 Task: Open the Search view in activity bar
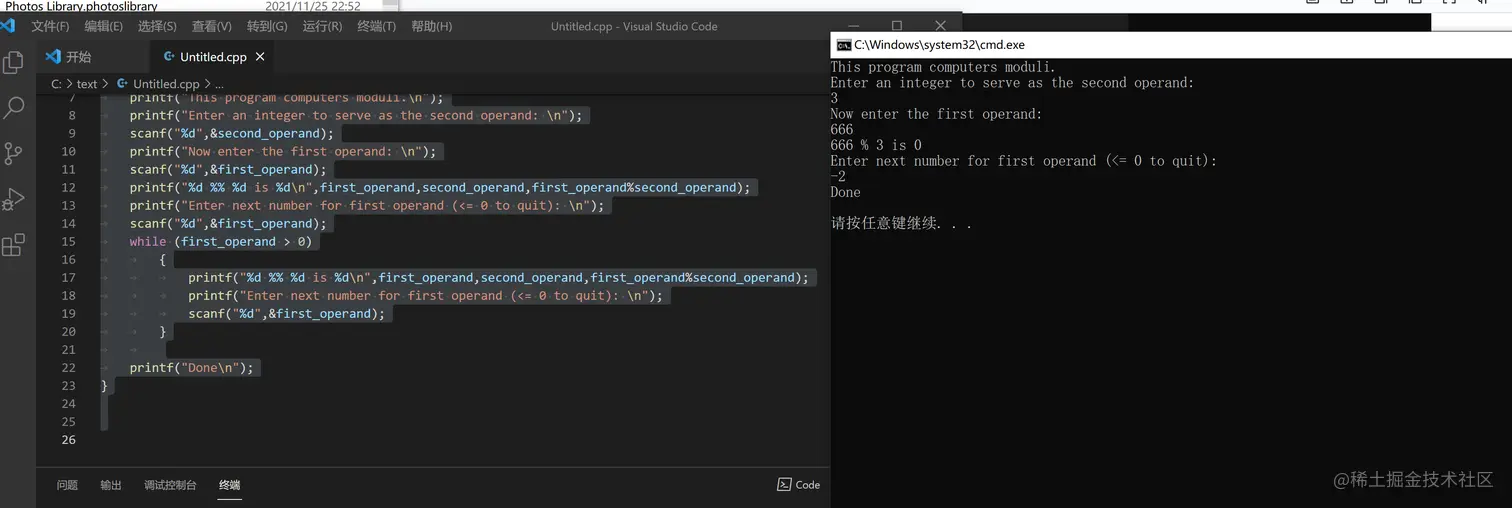click(14, 107)
